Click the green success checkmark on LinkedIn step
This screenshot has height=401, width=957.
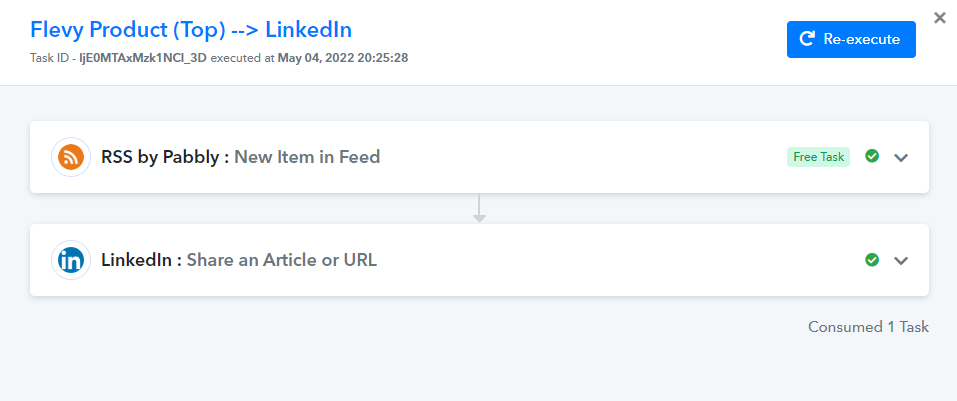(x=872, y=260)
